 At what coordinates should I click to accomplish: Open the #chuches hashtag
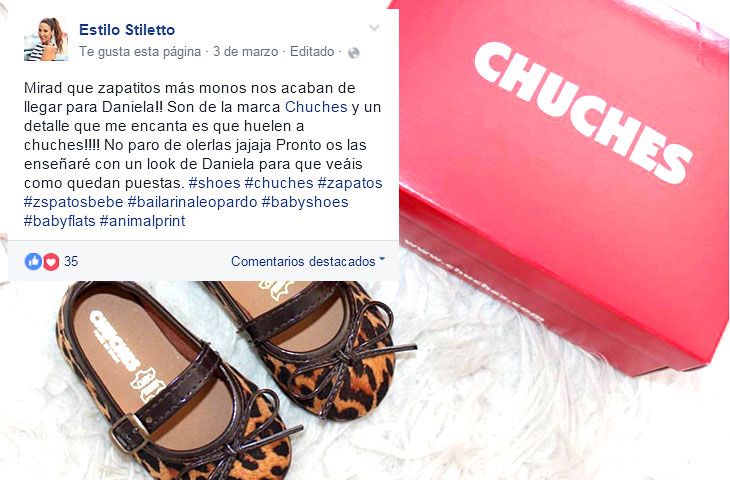(279, 183)
